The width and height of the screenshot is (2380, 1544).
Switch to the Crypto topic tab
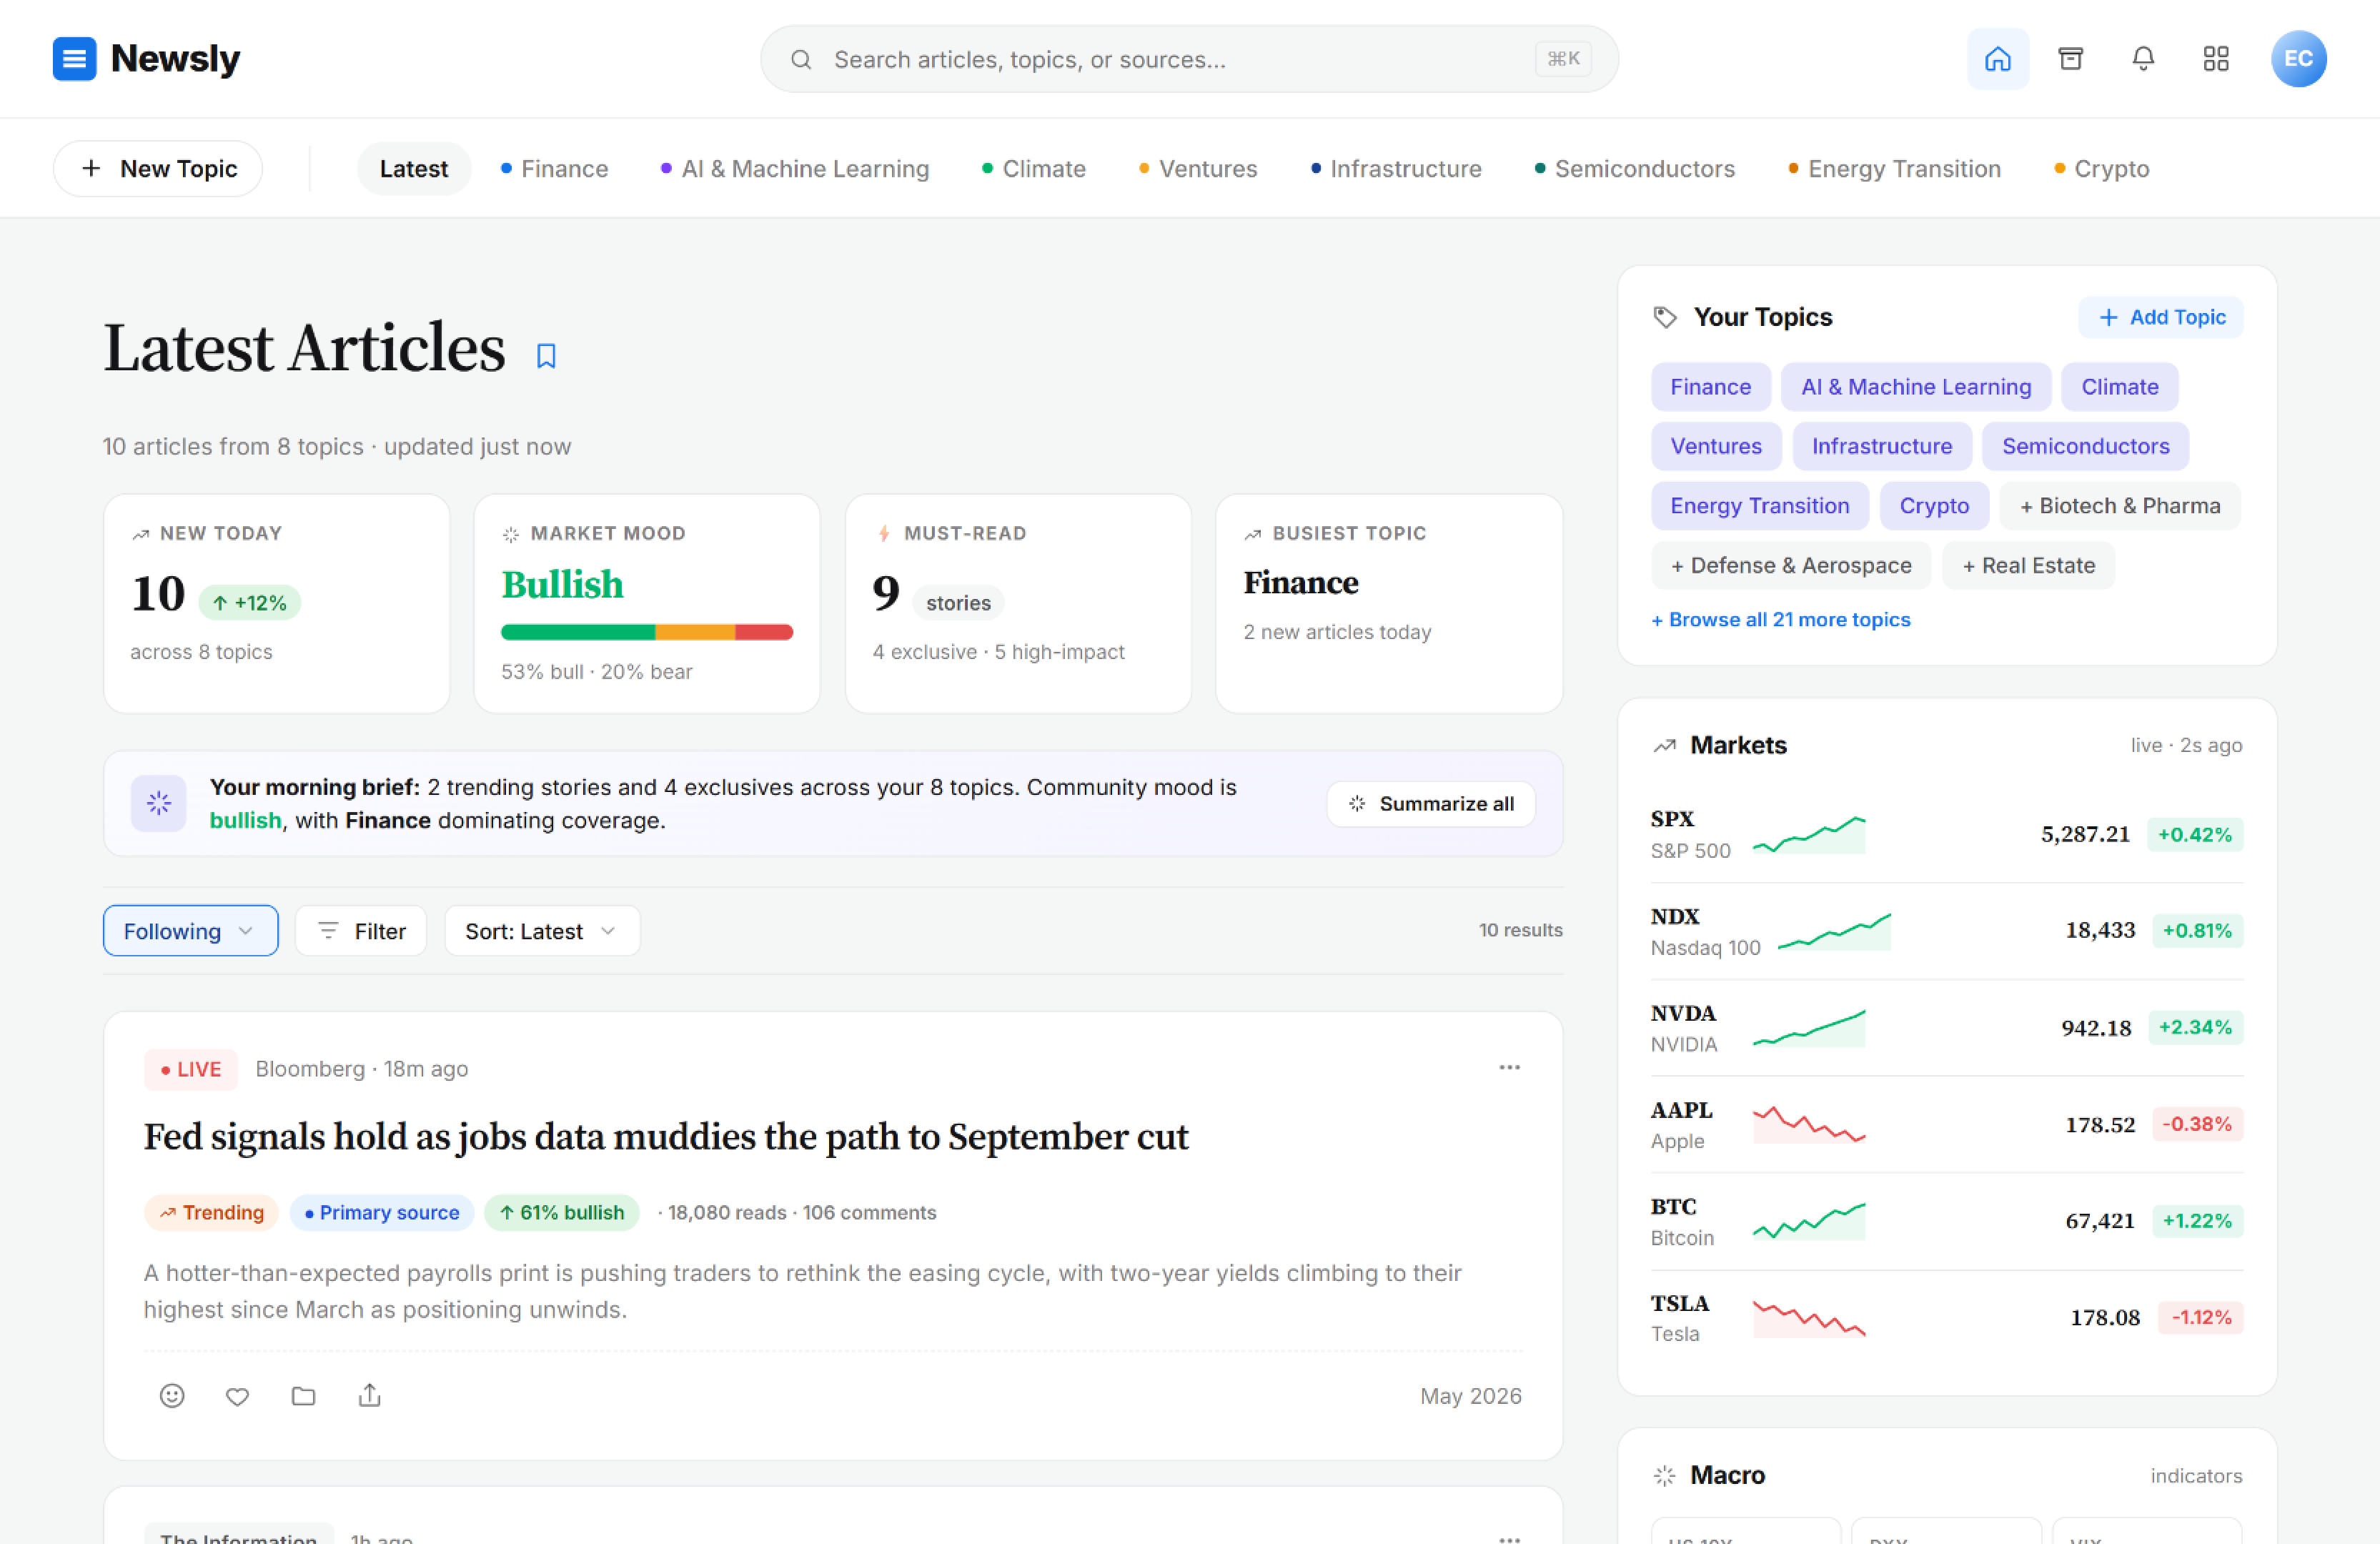click(2101, 169)
